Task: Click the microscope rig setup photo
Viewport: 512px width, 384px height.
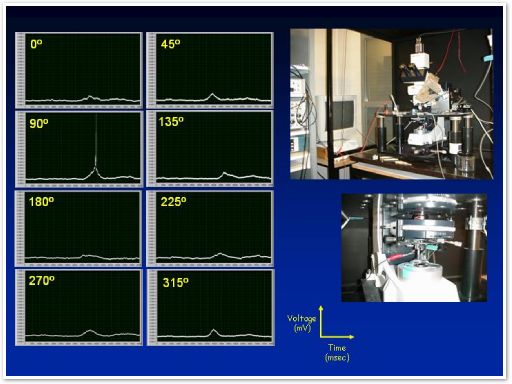Action: tap(391, 104)
